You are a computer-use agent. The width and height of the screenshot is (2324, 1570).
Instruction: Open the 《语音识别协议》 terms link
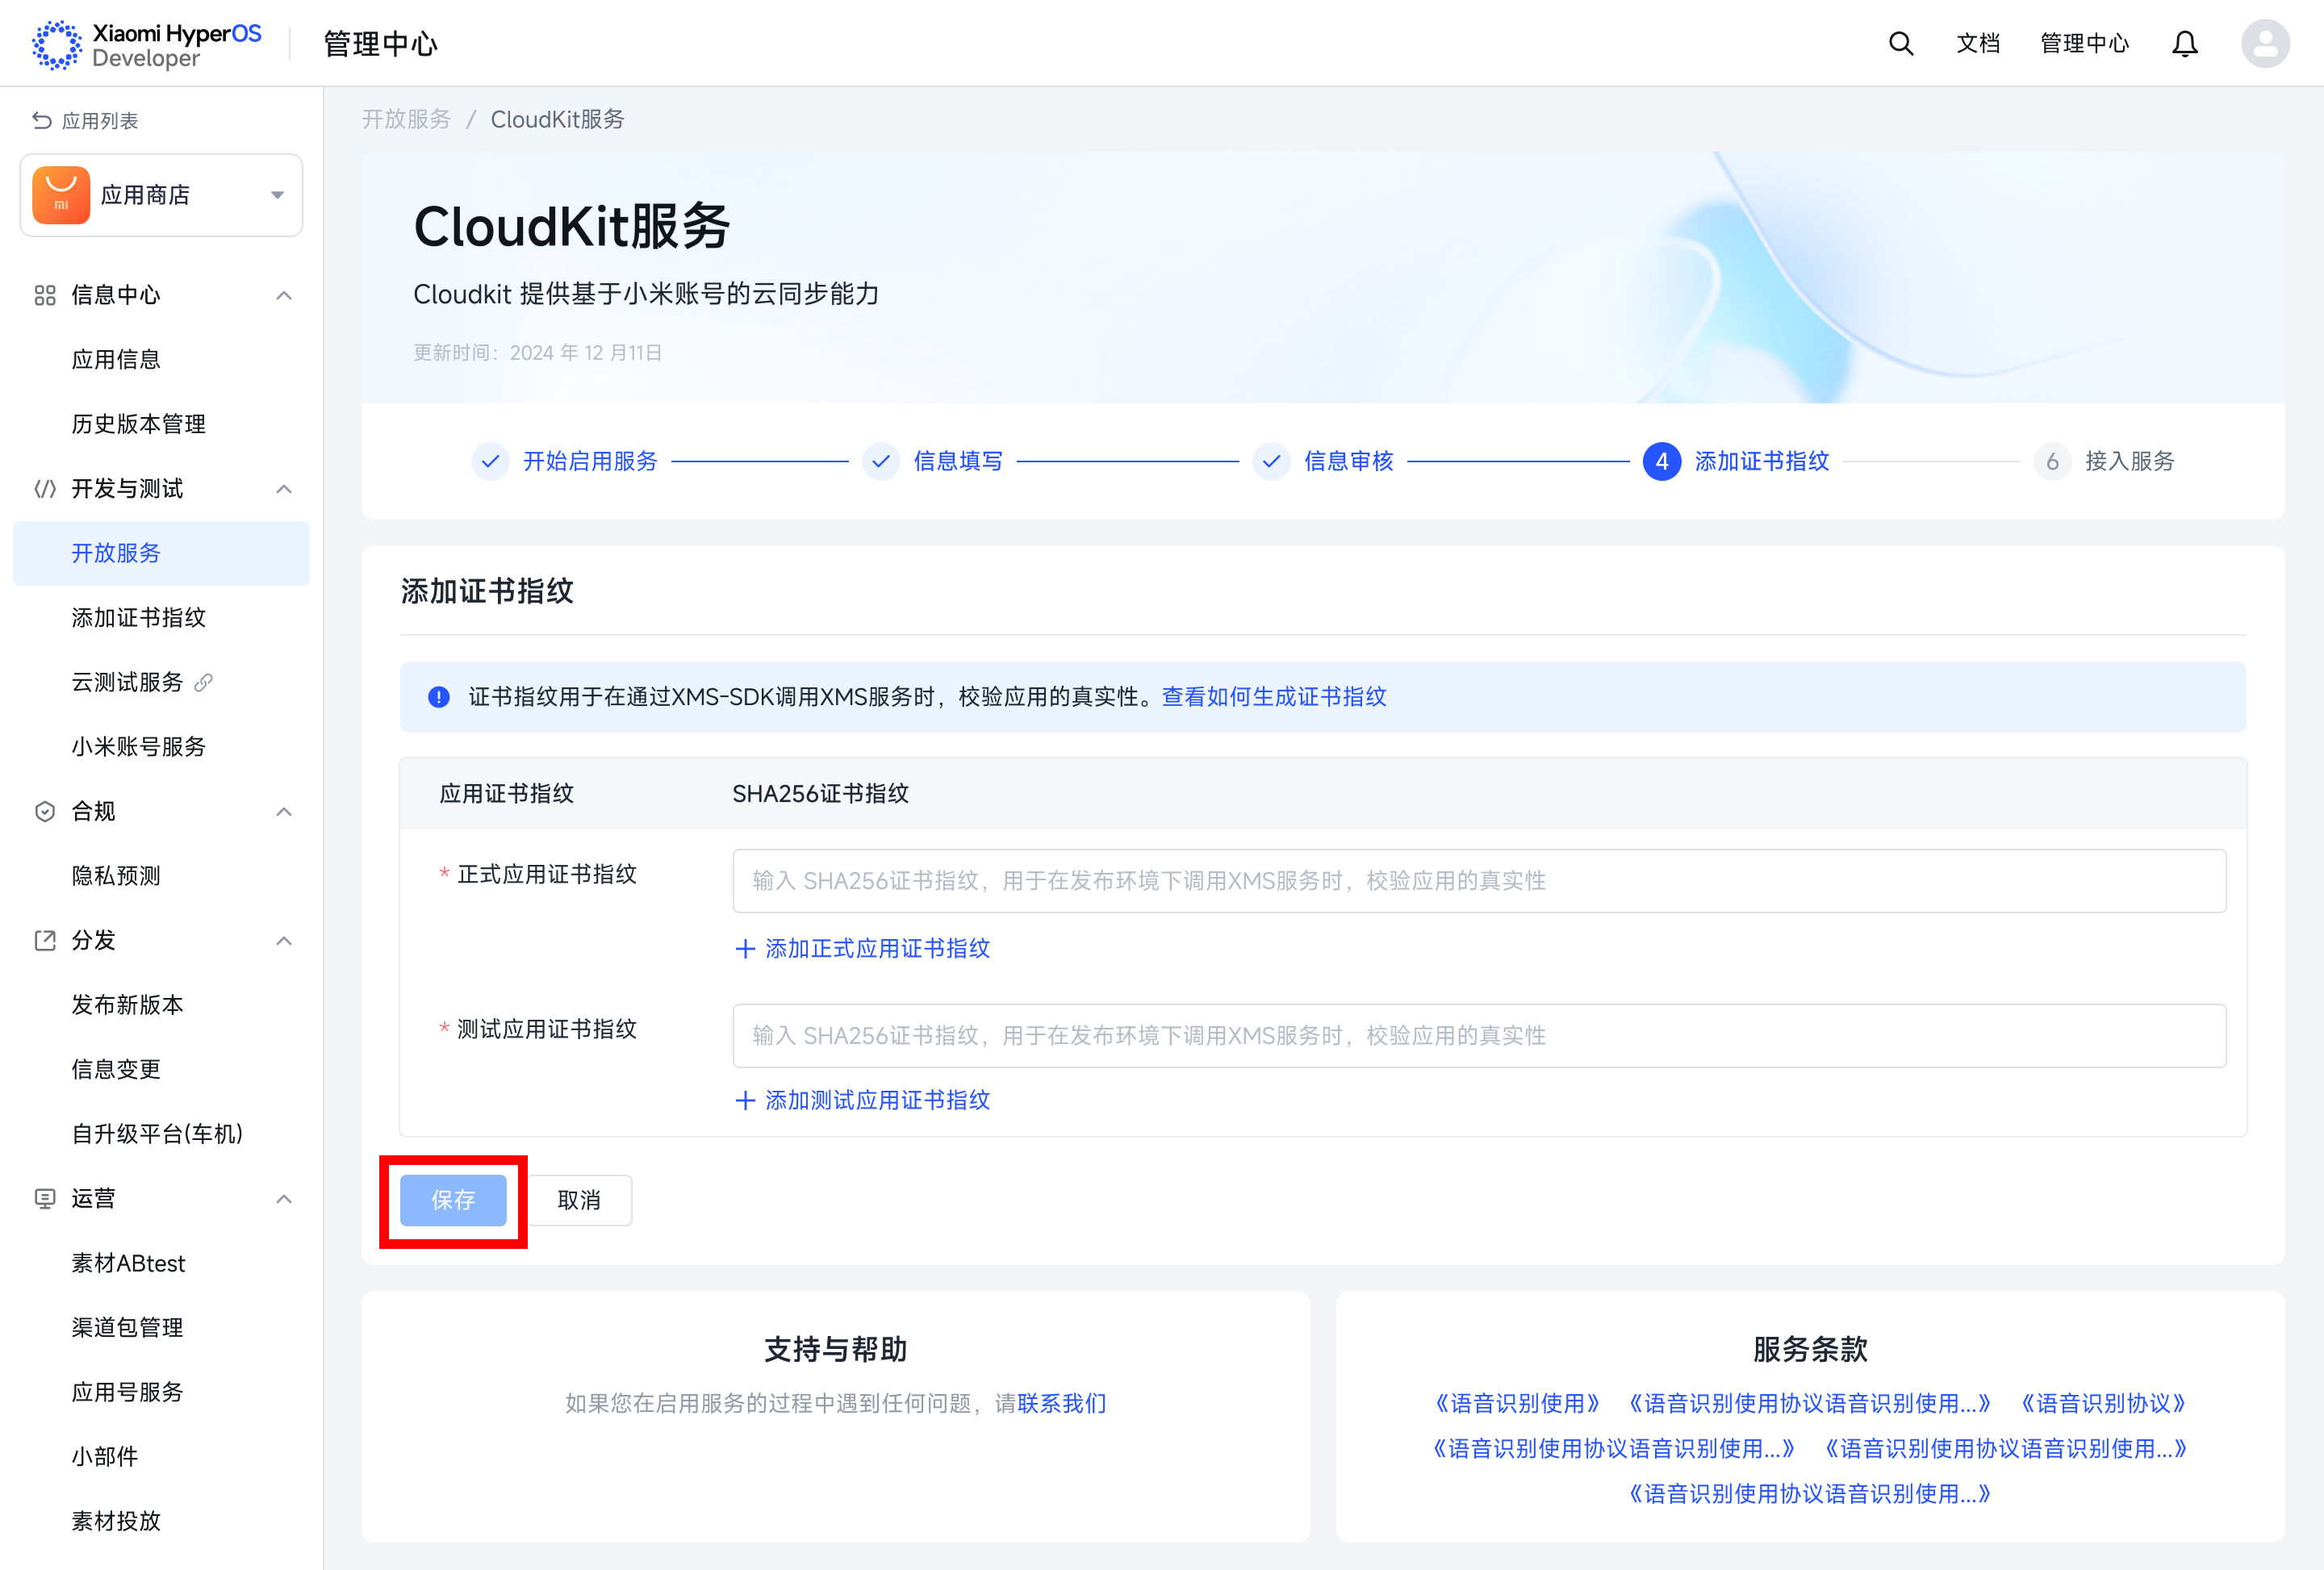click(2103, 1404)
